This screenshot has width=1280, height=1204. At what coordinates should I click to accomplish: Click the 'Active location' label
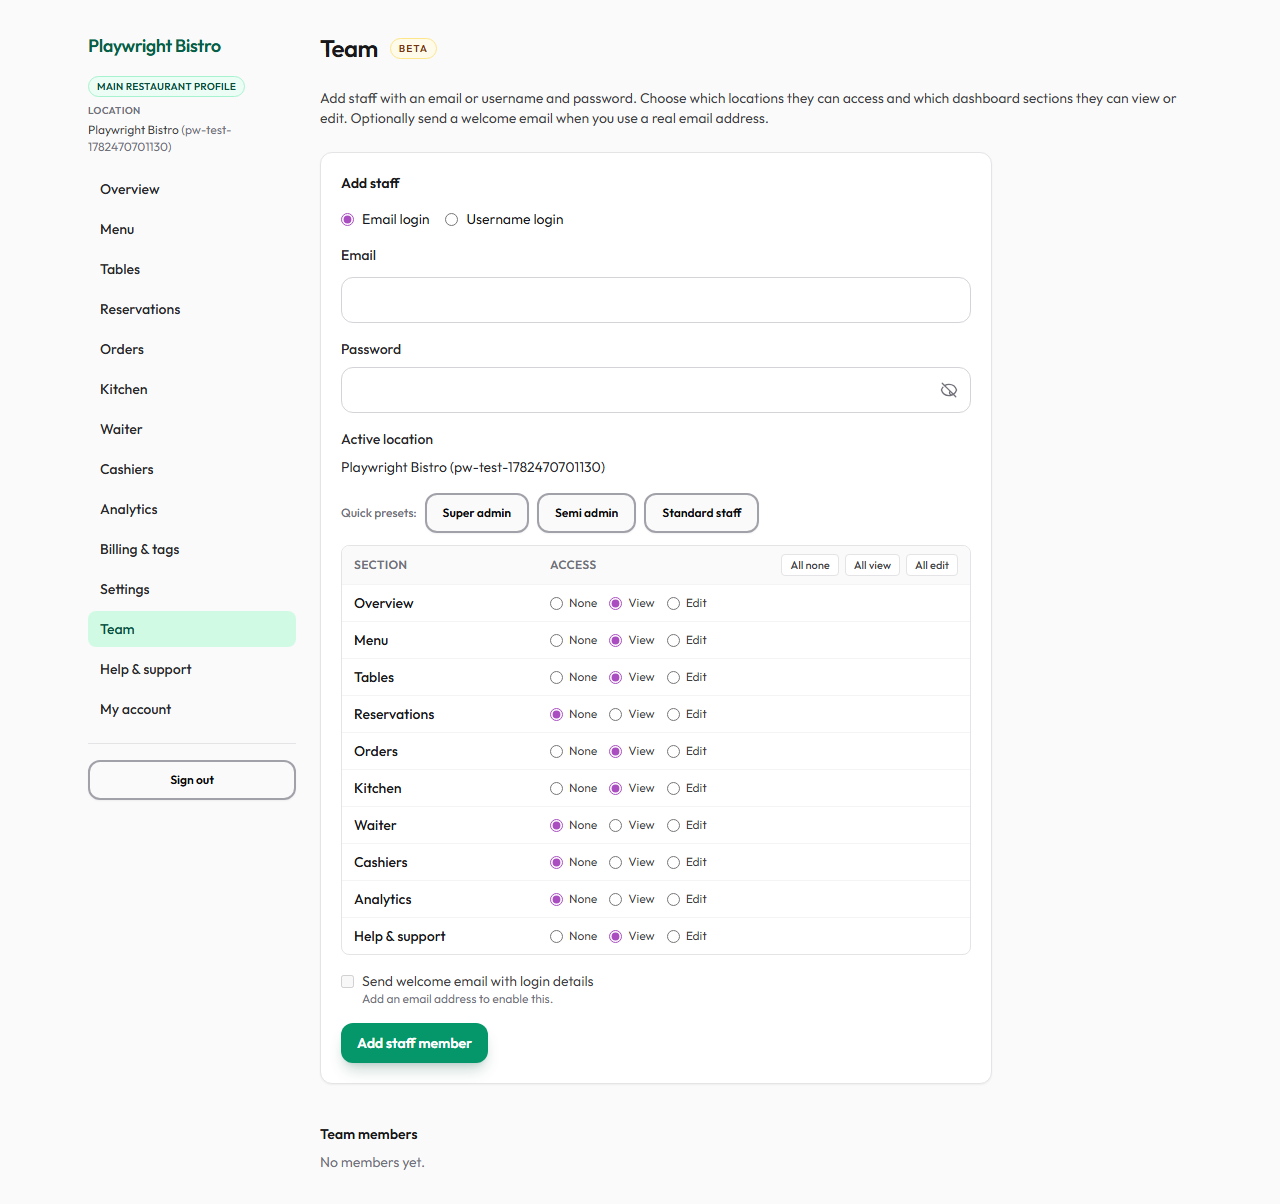(387, 439)
